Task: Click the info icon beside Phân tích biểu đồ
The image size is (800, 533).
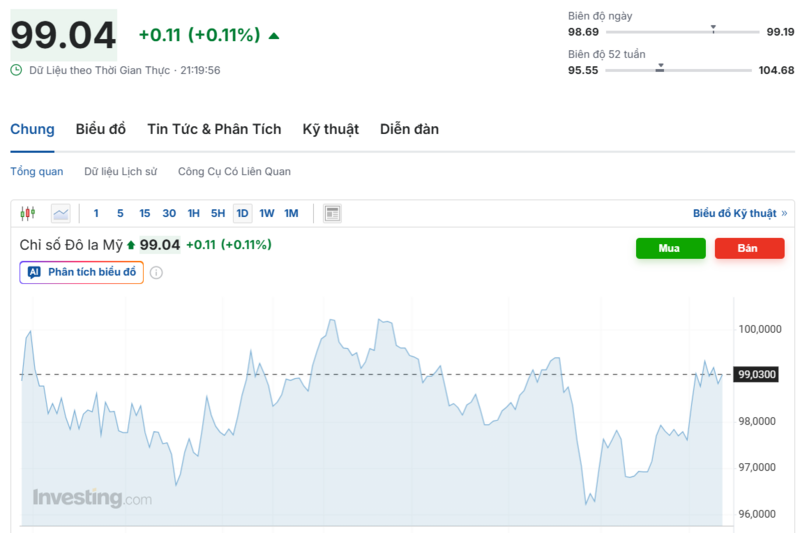Action: coord(156,272)
